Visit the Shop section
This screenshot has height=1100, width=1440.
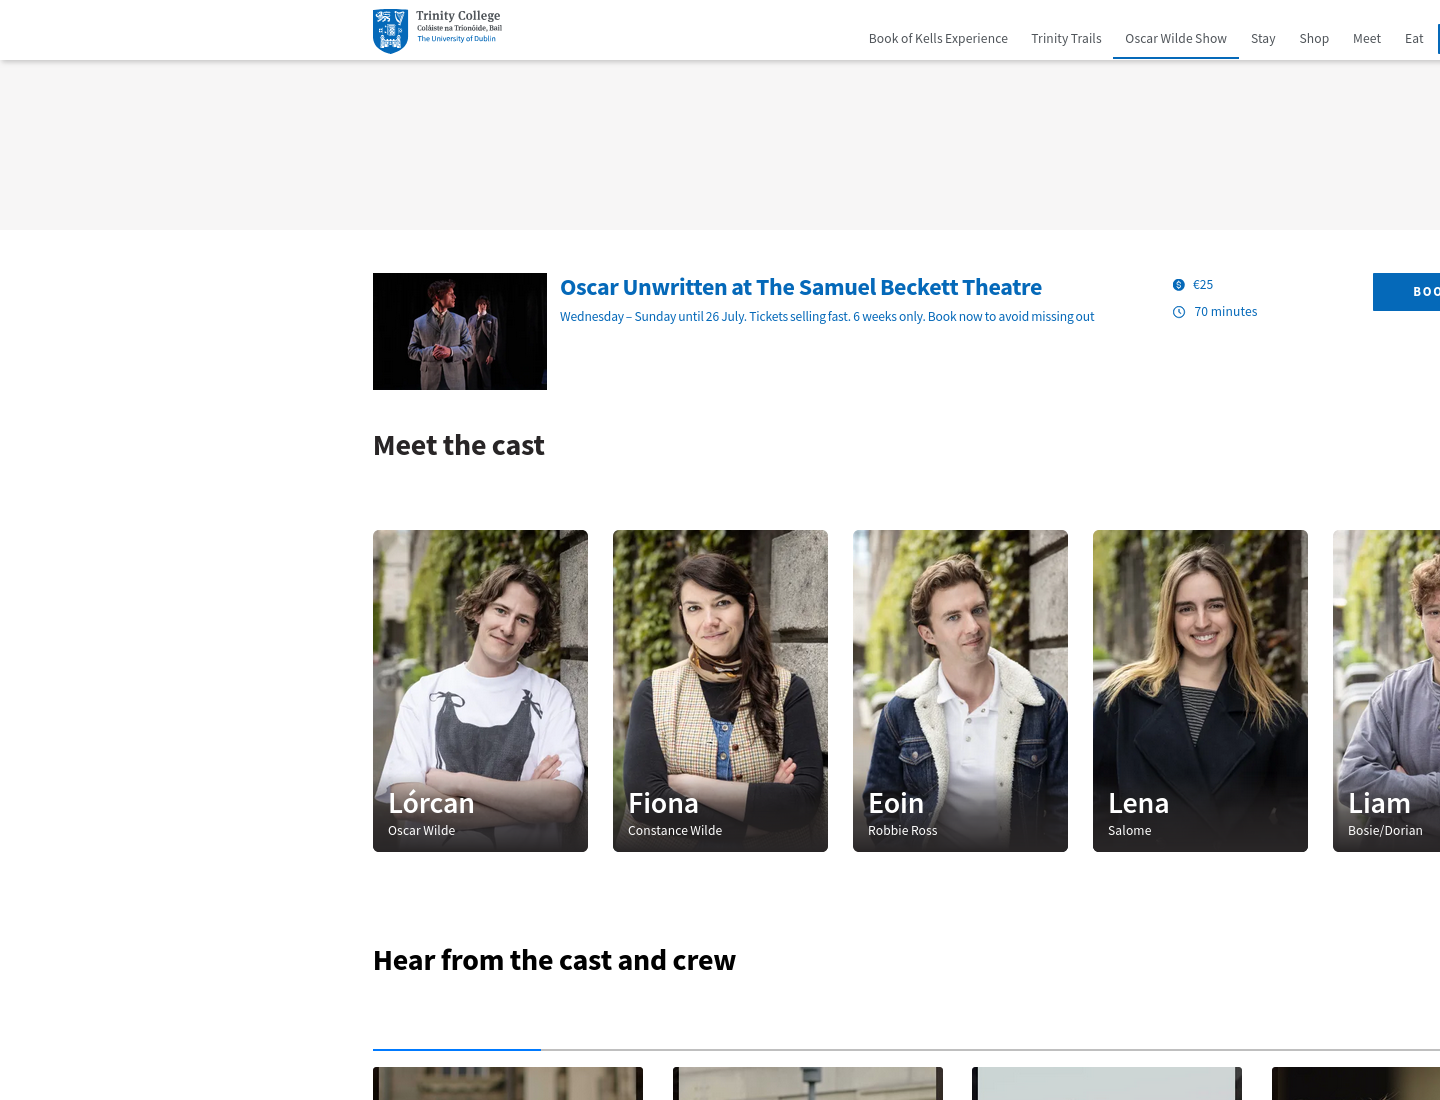point(1314,39)
